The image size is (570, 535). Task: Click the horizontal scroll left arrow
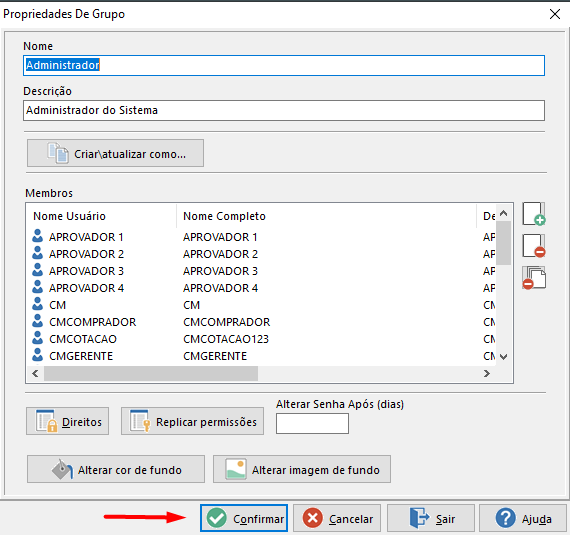pos(35,373)
